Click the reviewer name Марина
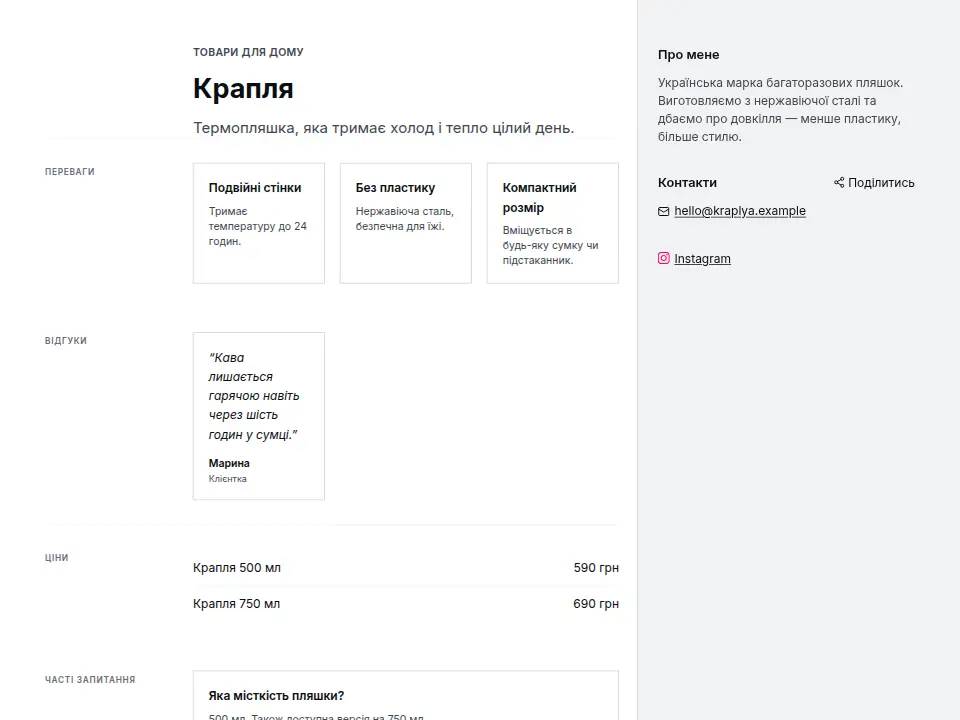 point(229,463)
